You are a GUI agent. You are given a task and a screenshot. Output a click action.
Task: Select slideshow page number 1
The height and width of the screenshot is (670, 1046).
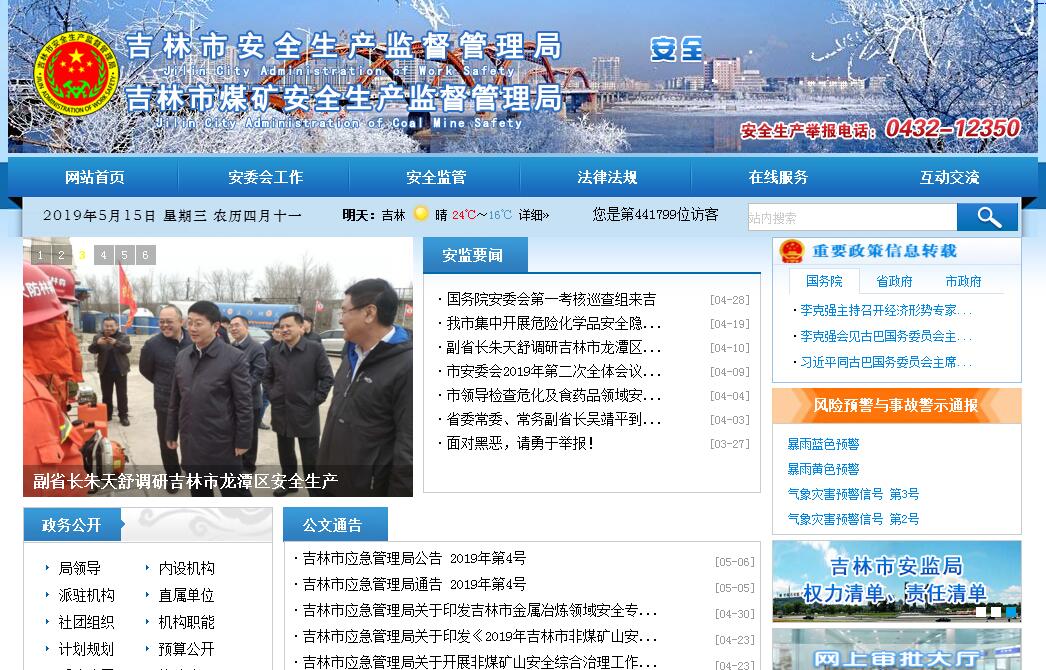click(41, 255)
